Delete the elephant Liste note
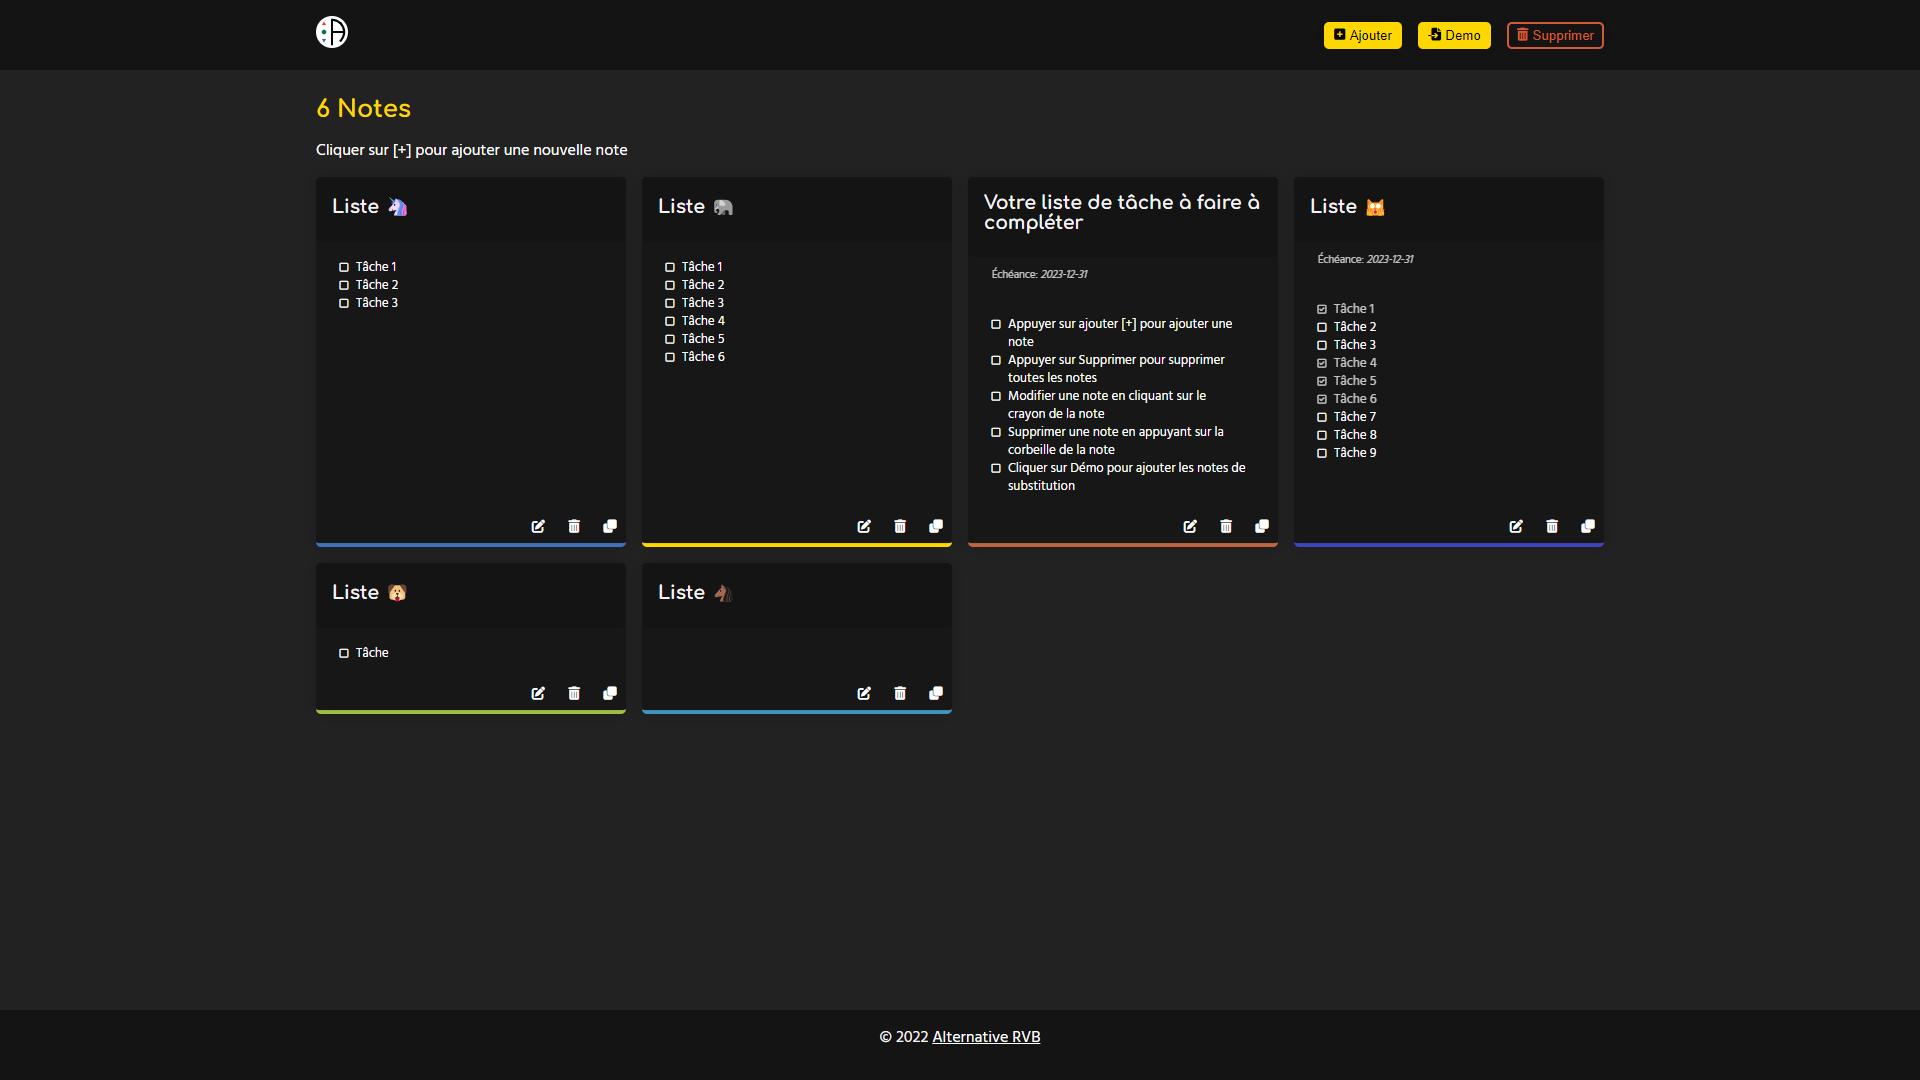 [900, 526]
